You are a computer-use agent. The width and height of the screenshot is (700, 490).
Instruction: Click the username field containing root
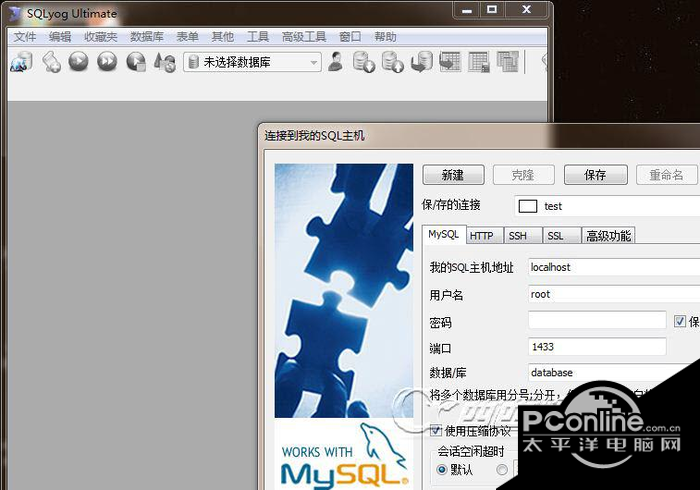(x=614, y=294)
